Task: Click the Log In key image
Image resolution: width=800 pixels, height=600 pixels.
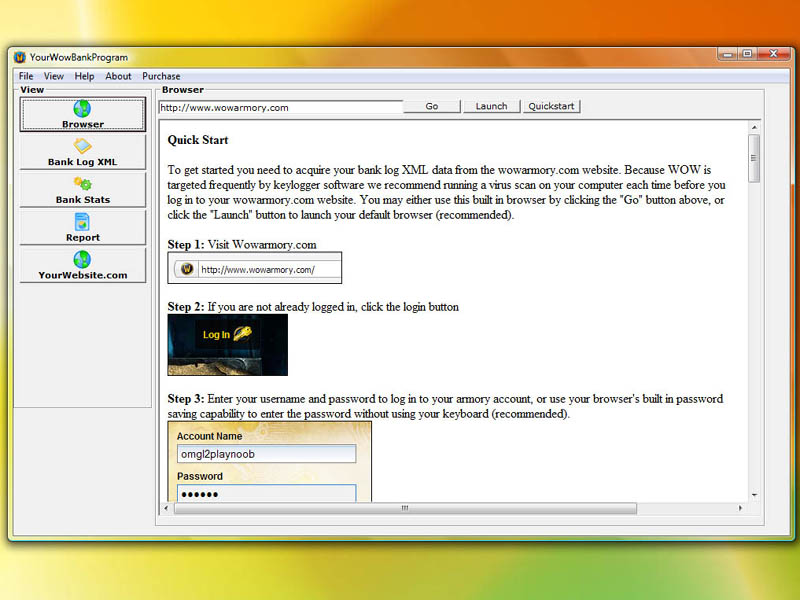Action: click(x=228, y=345)
